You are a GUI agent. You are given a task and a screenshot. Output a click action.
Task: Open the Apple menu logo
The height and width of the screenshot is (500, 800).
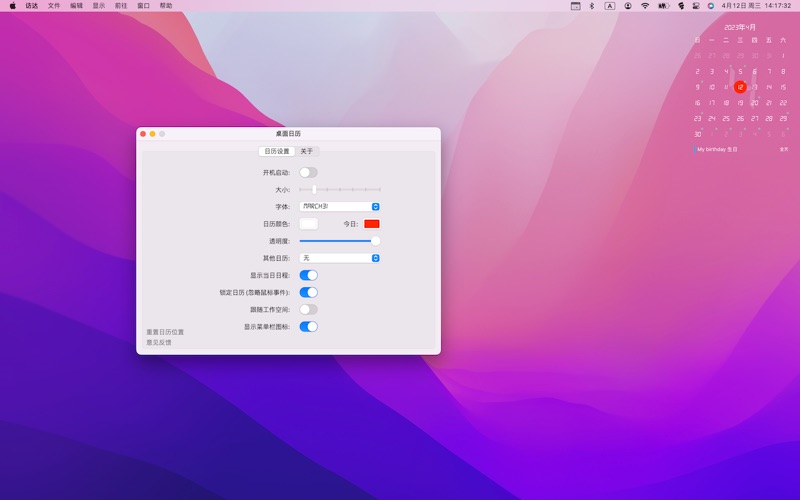point(13,6)
